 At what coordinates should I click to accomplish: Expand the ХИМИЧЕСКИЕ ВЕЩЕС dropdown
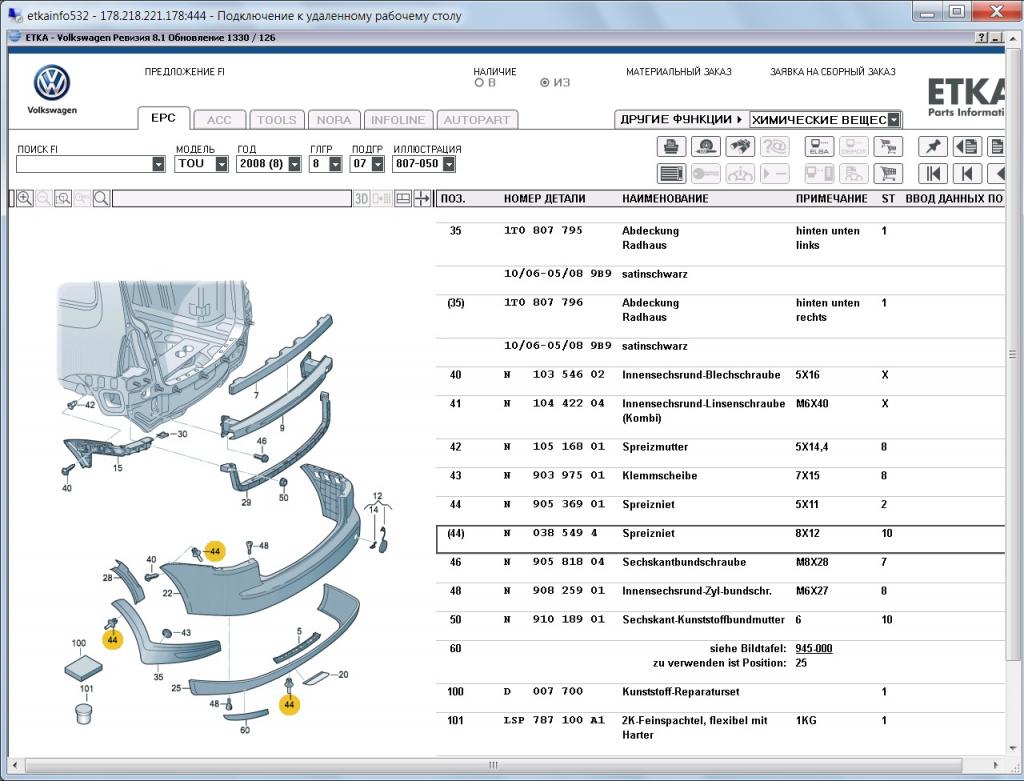click(894, 120)
